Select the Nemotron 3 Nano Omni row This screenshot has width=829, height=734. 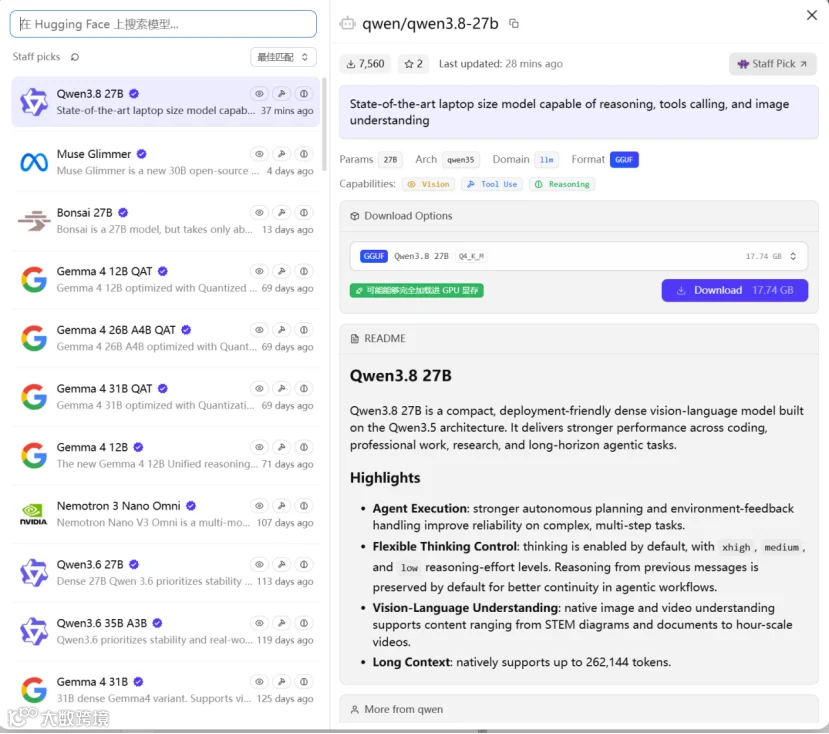(165, 514)
